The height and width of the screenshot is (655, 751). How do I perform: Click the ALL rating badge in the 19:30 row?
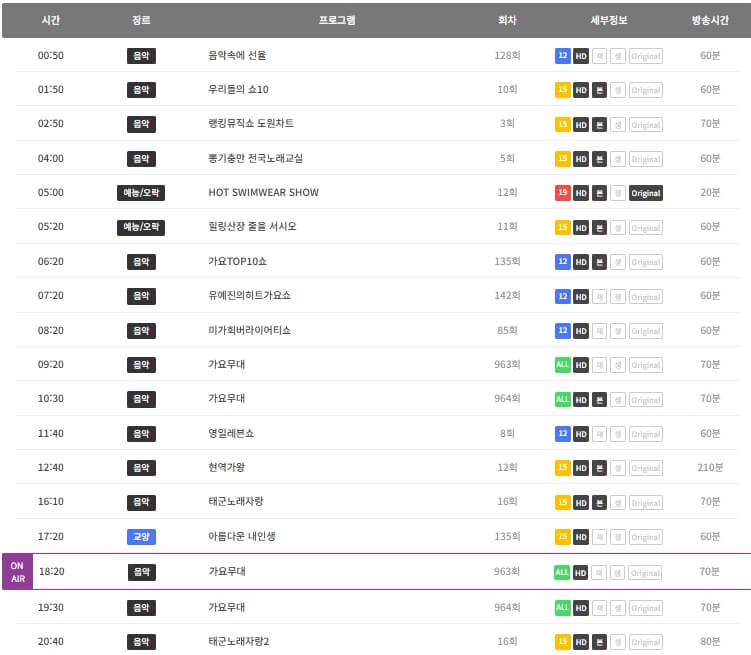click(x=562, y=608)
